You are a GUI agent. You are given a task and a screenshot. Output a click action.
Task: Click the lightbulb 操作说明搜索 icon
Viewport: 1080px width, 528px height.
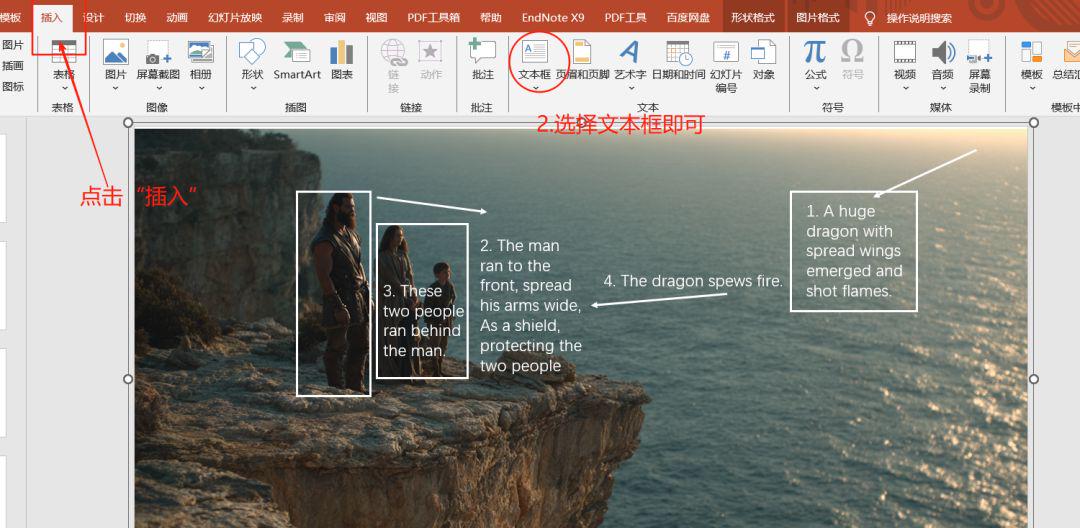[x=870, y=18]
